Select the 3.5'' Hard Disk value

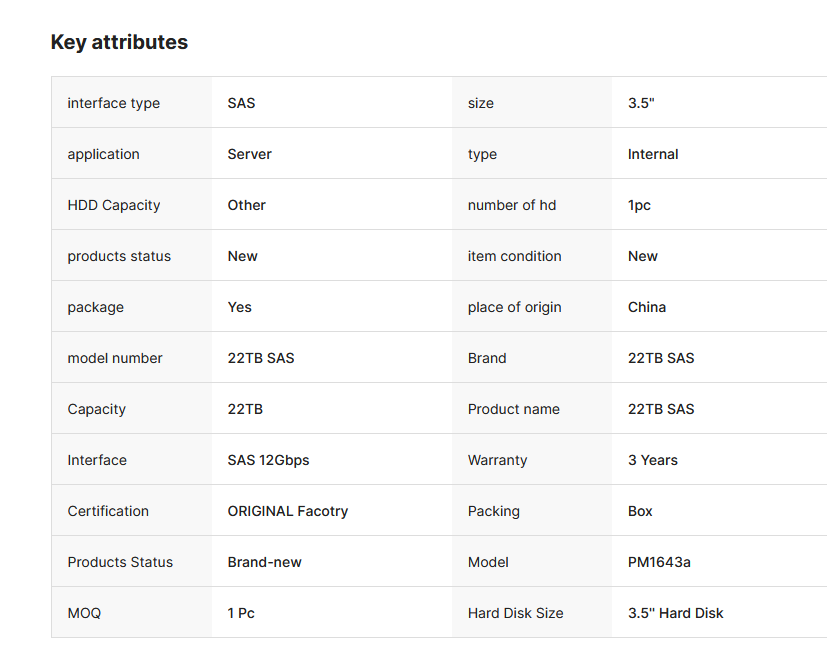(x=675, y=613)
